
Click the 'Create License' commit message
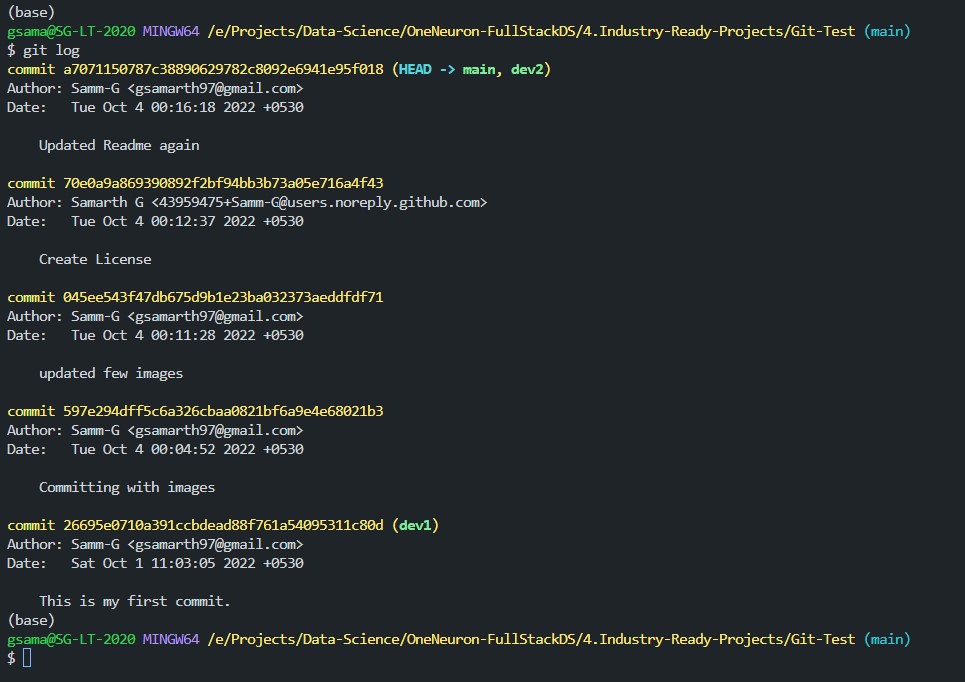coord(95,259)
